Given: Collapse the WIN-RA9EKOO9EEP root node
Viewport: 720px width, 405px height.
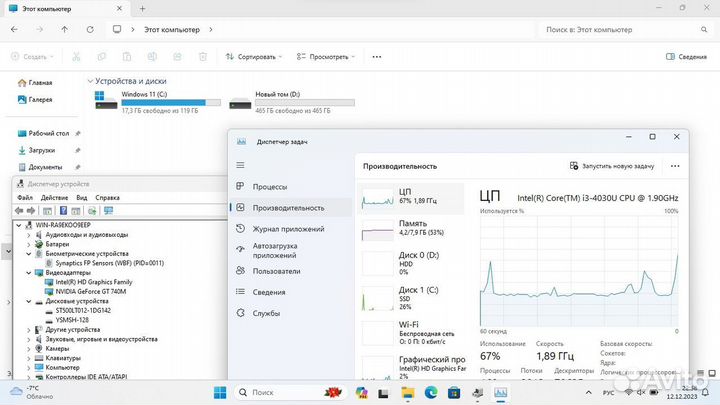Looking at the screenshot, I should point(19,225).
